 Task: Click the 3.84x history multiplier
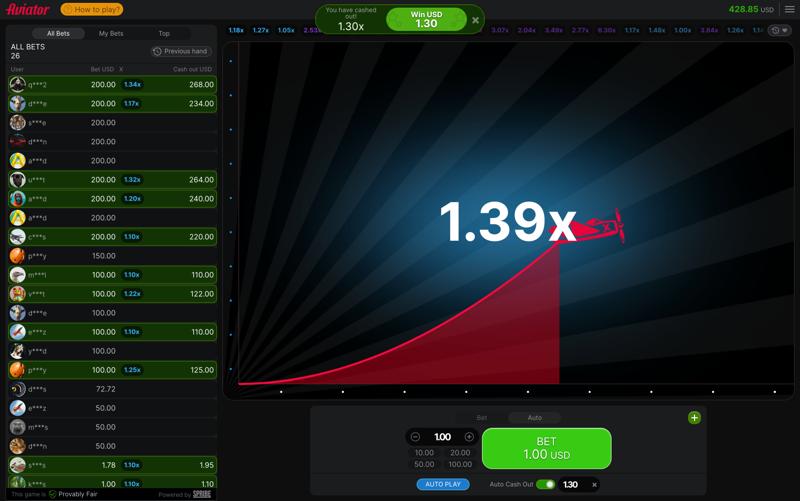pos(709,30)
